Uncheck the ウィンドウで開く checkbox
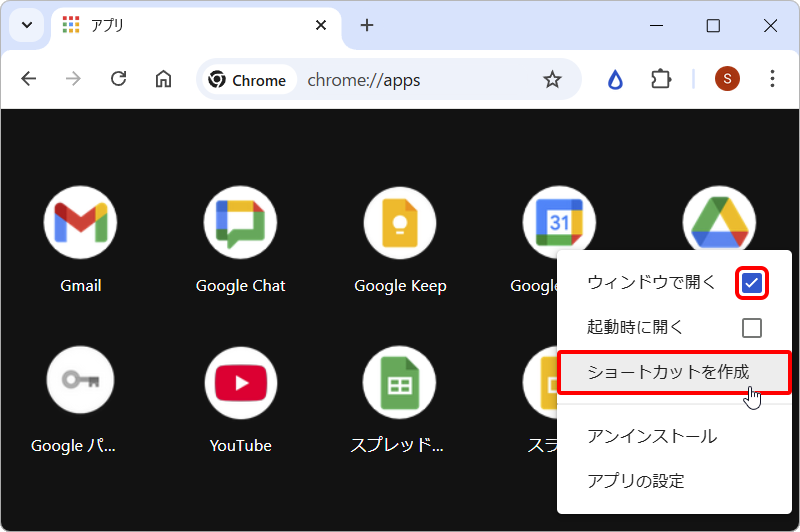Screen dimensions: 800x532 click(x=752, y=283)
